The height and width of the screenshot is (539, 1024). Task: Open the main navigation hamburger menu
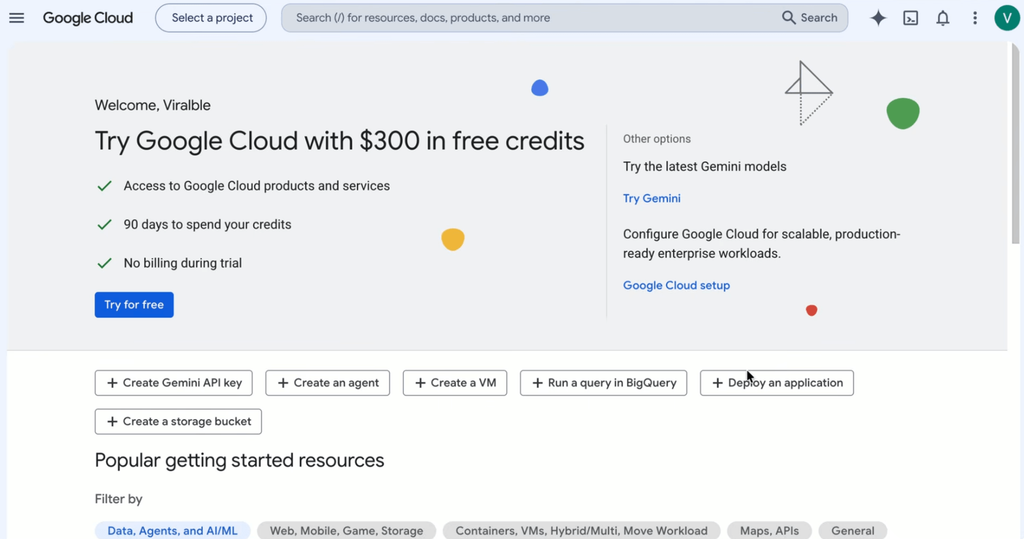point(16,18)
